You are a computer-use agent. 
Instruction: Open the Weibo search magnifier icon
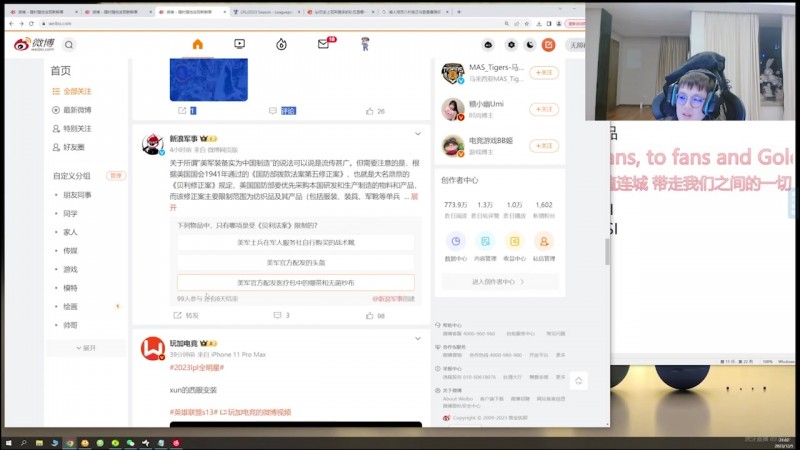(69, 45)
